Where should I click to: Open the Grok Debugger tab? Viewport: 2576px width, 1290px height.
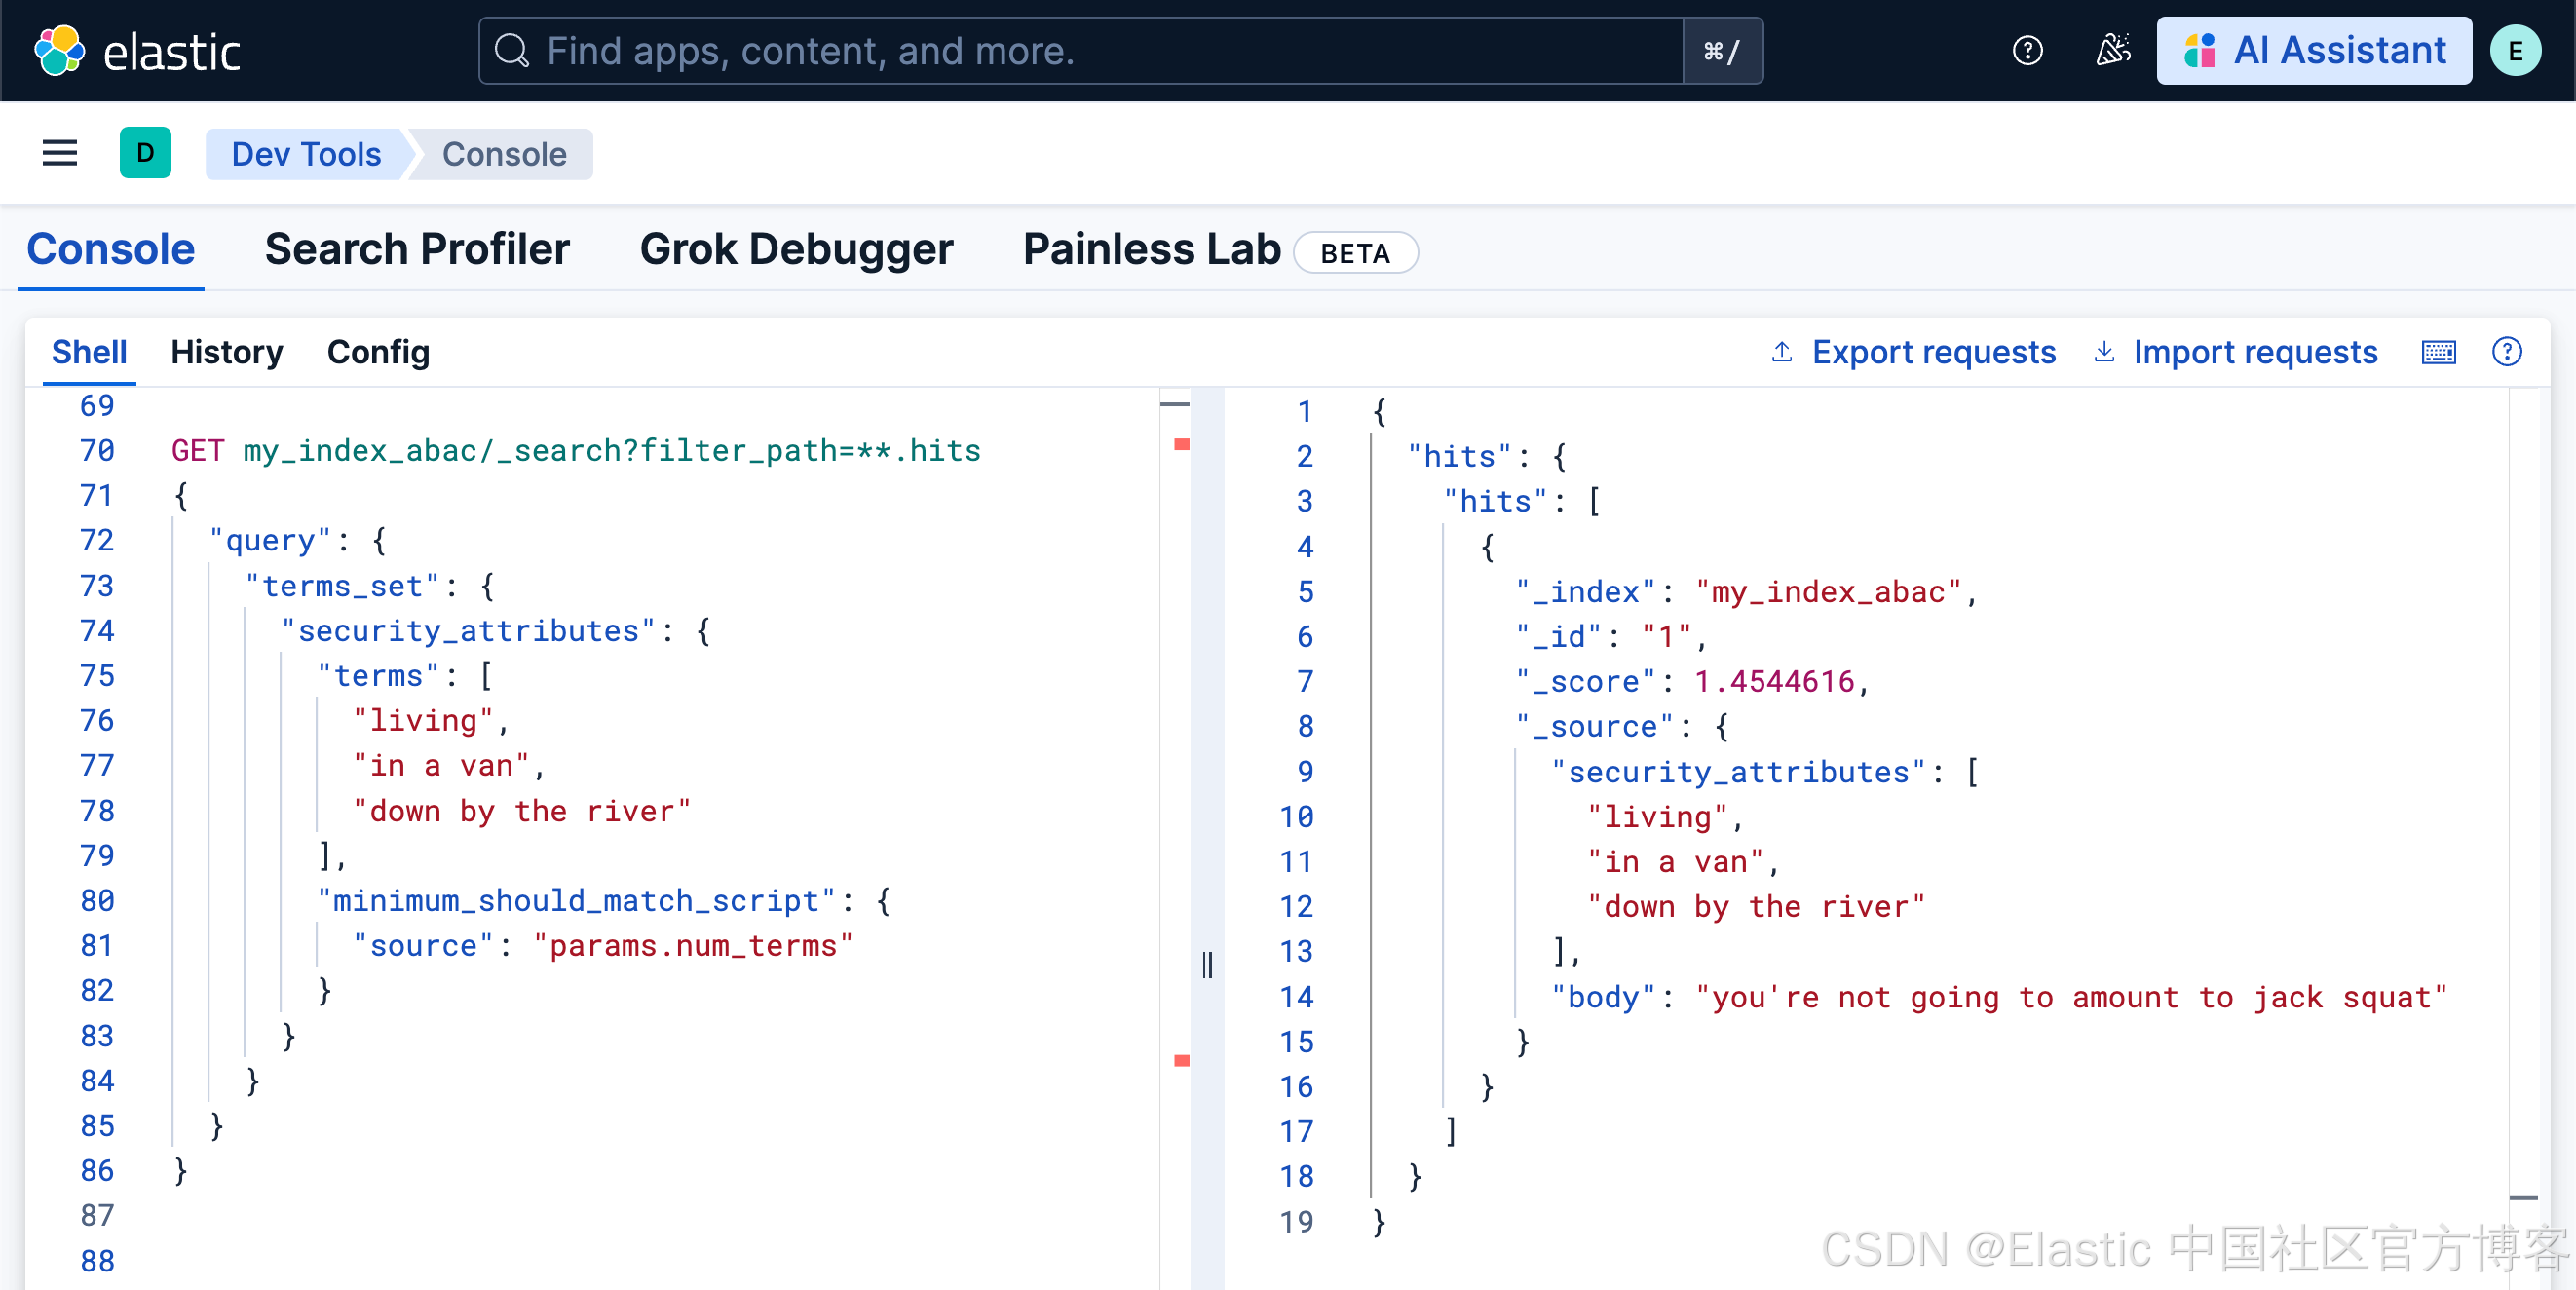coord(796,249)
